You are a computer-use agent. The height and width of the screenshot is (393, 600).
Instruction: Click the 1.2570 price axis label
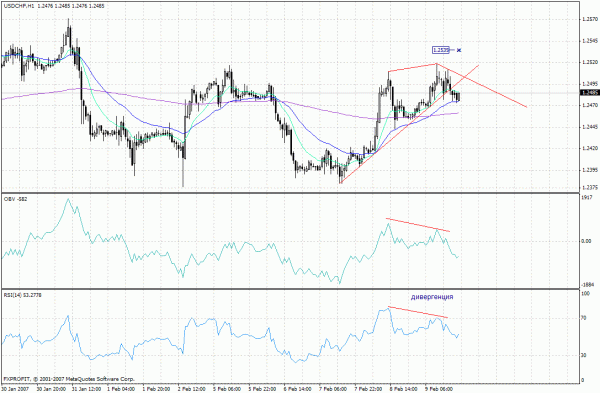pyautogui.click(x=590, y=19)
